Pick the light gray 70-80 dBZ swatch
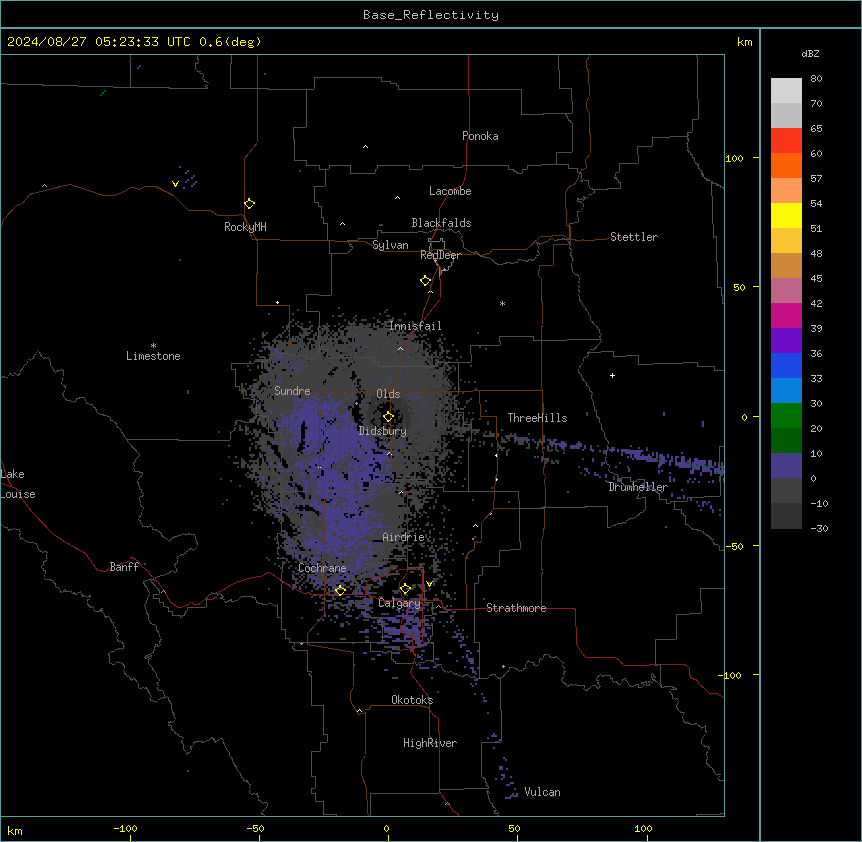Viewport: 862px width, 842px height. pyautogui.click(x=786, y=91)
